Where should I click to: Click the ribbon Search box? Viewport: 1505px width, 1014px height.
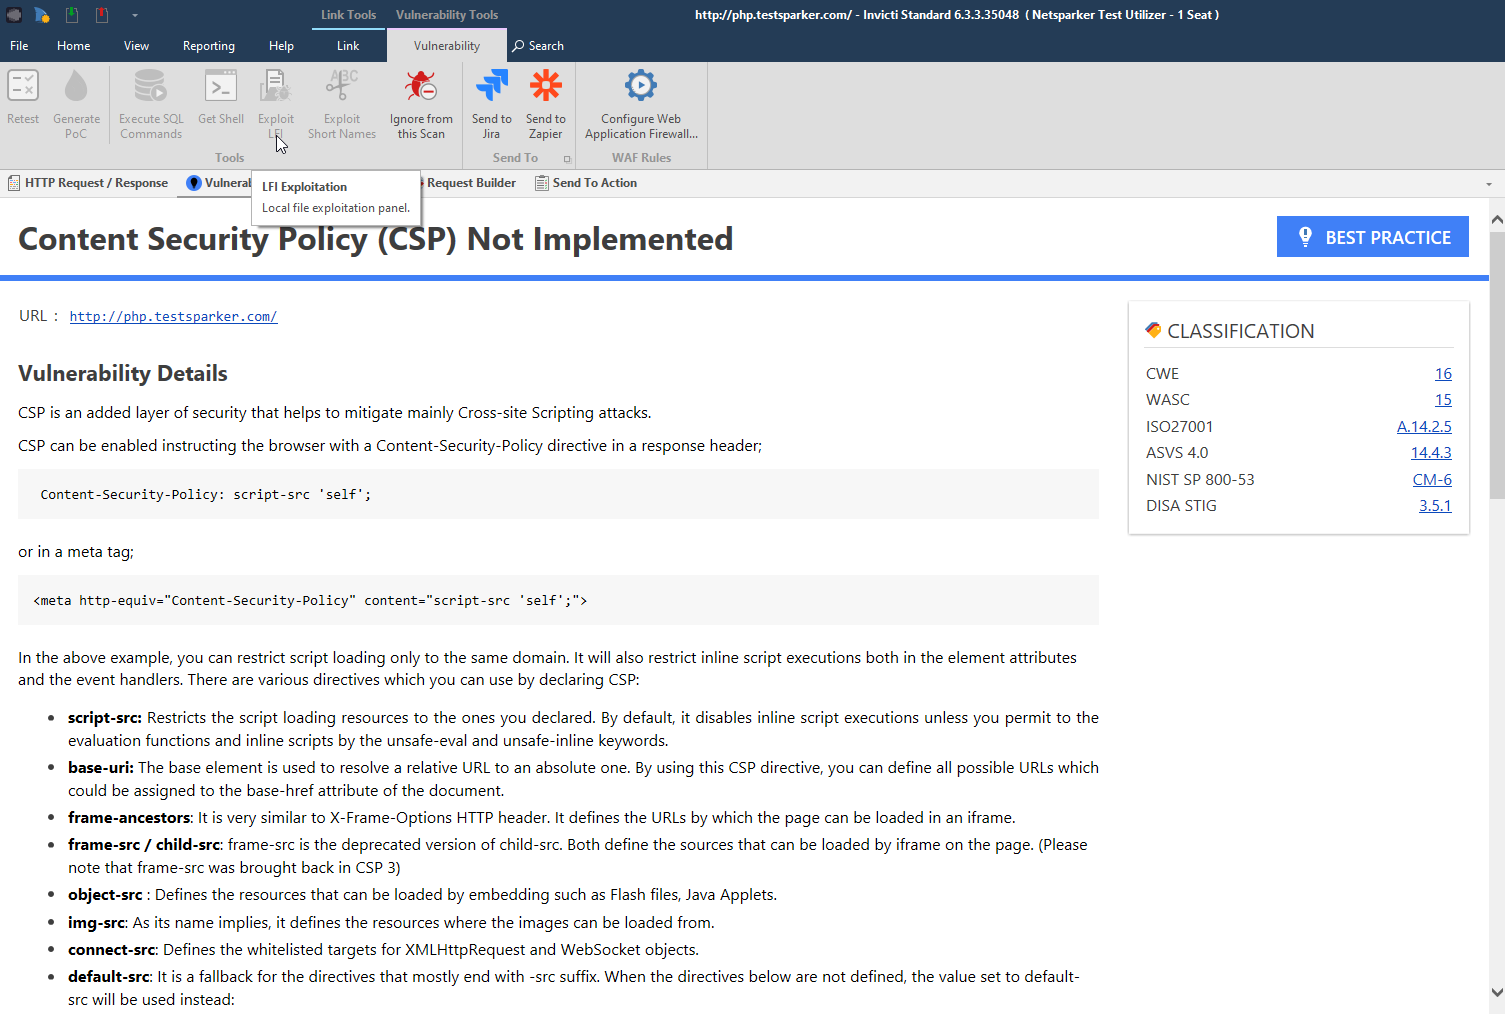click(x=538, y=46)
